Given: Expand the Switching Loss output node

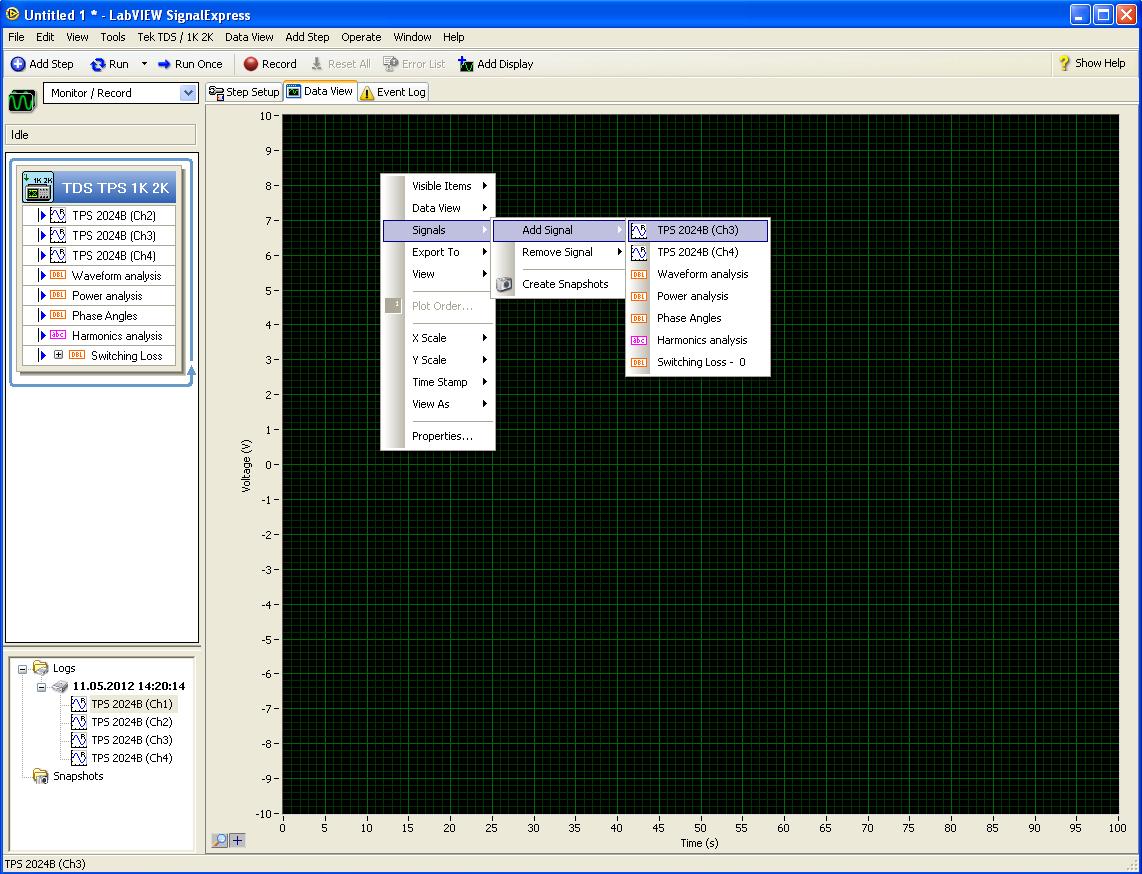Looking at the screenshot, I should (x=59, y=355).
